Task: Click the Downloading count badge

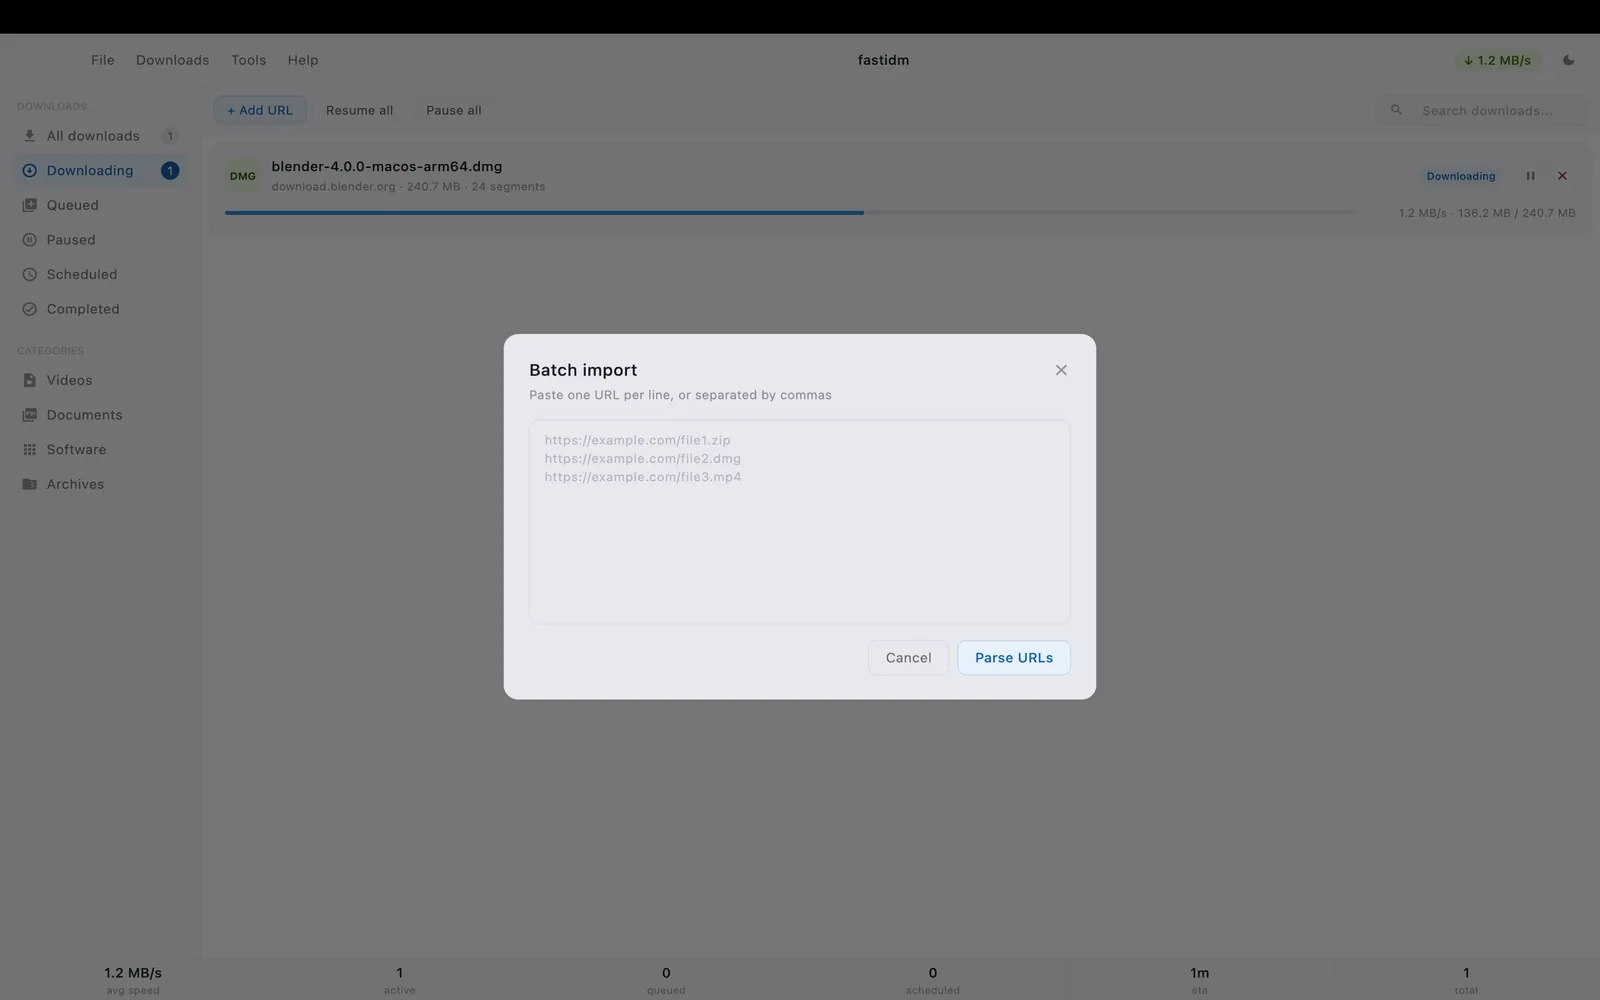Action: (x=170, y=171)
